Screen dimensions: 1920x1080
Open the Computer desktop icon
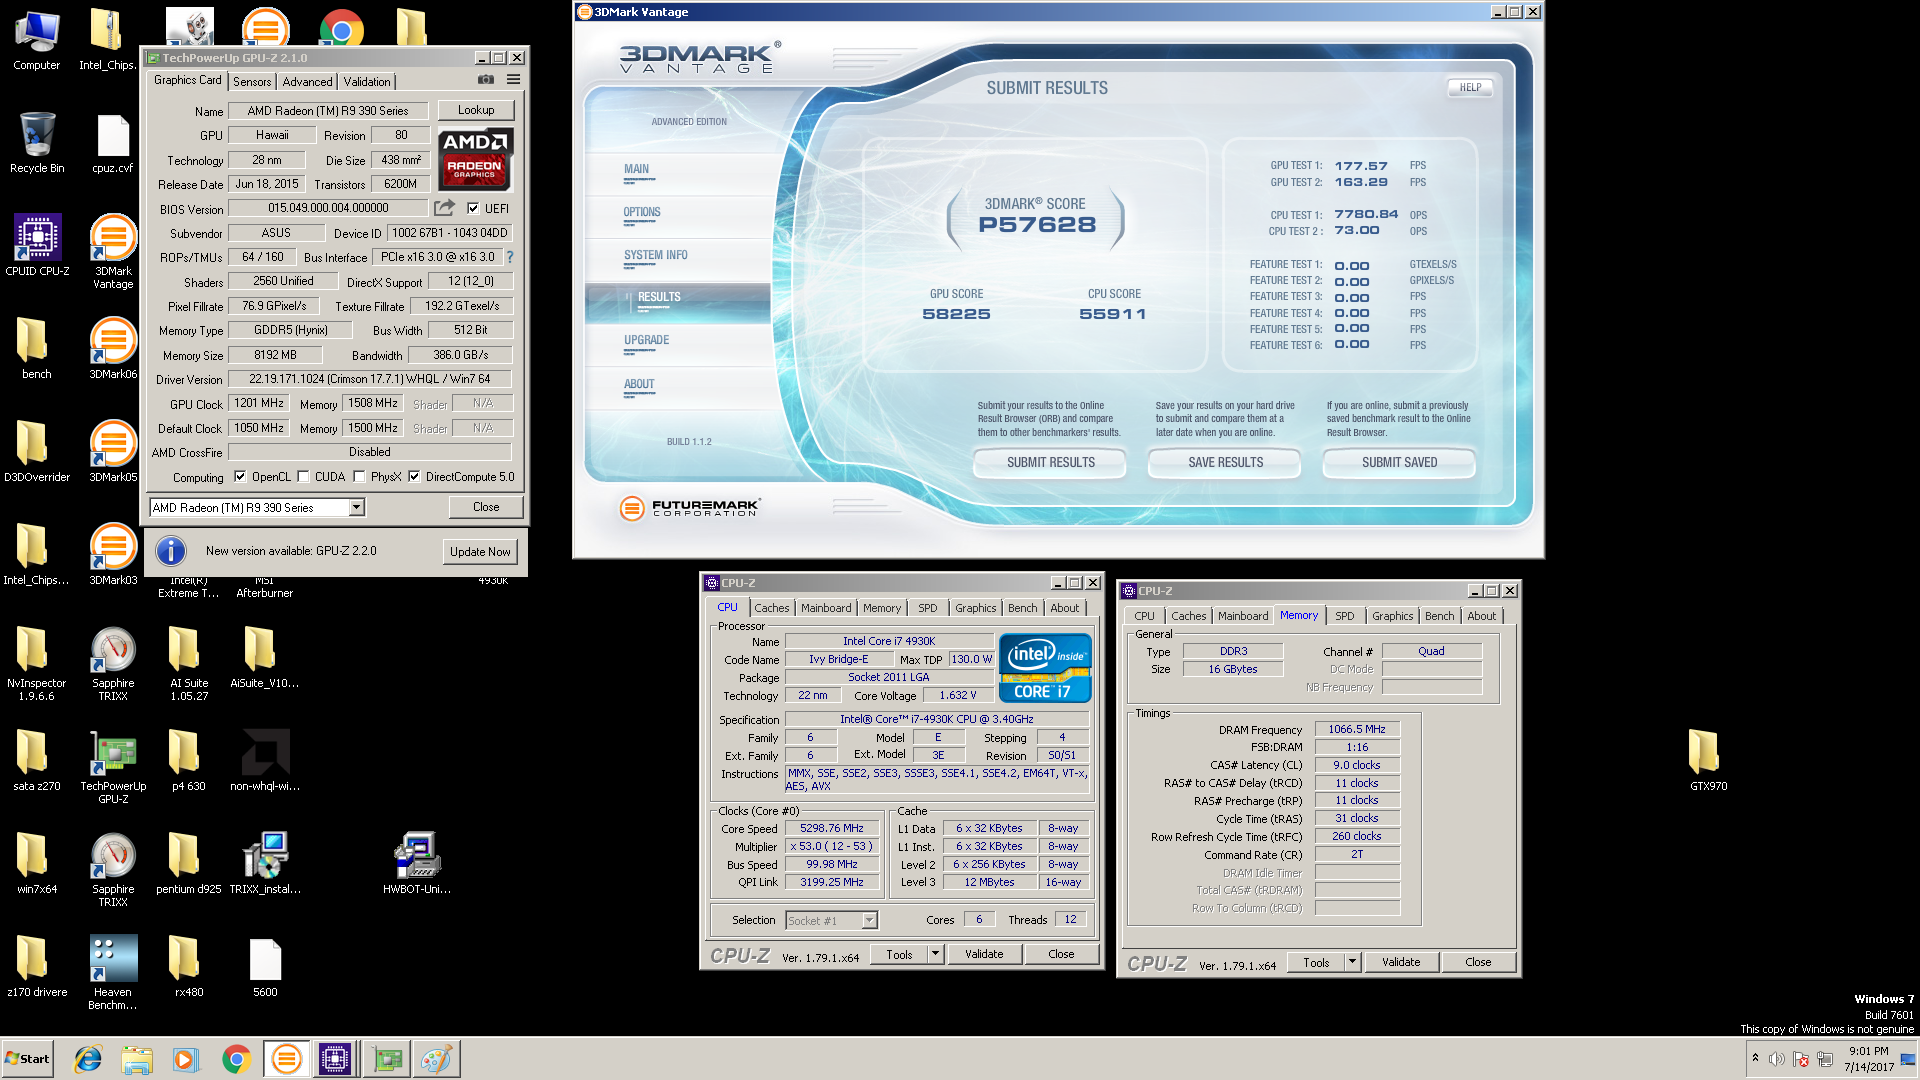tap(37, 40)
